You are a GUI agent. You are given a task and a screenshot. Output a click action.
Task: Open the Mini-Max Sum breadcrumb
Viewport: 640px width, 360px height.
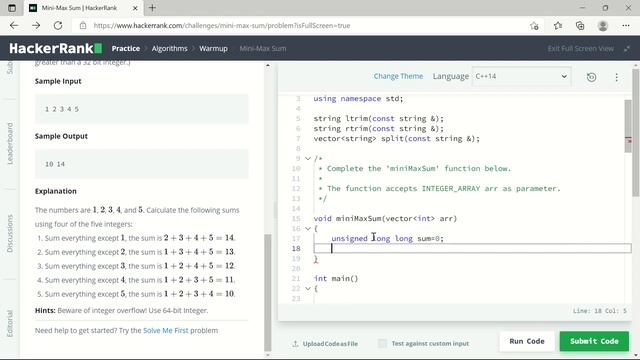[x=263, y=48]
